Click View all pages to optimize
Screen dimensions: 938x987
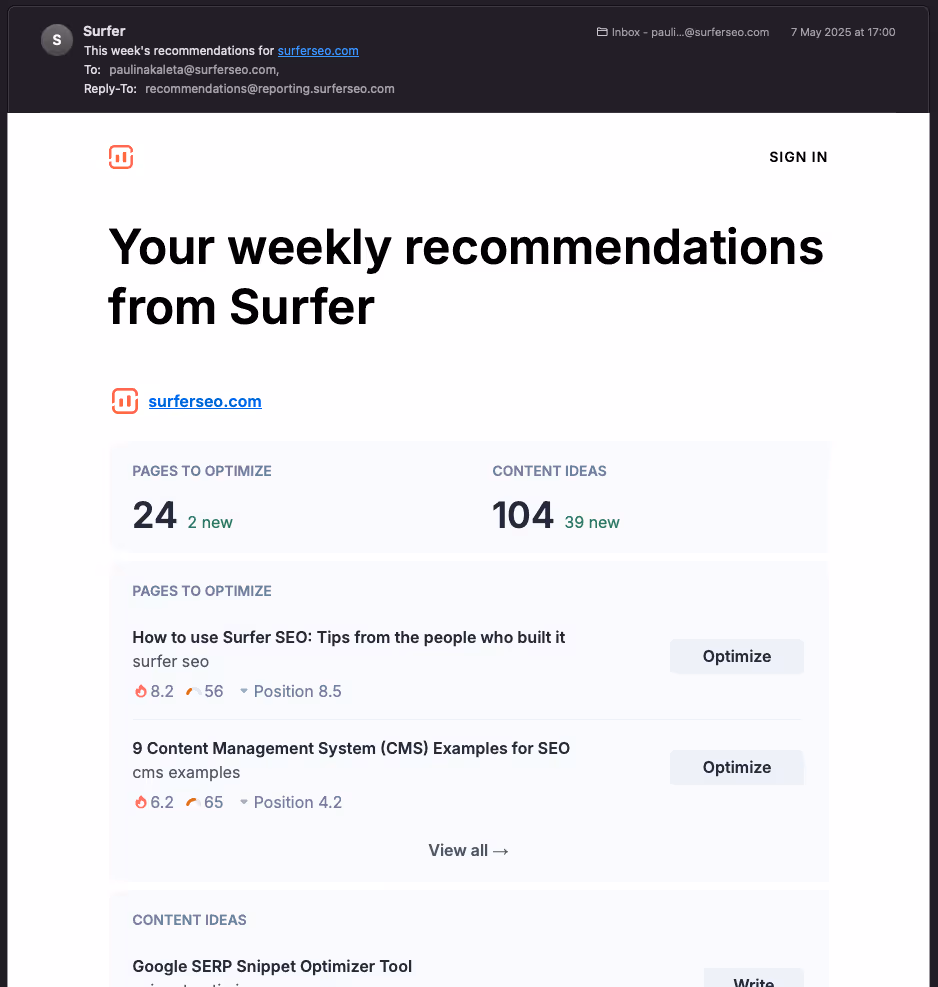click(x=469, y=850)
